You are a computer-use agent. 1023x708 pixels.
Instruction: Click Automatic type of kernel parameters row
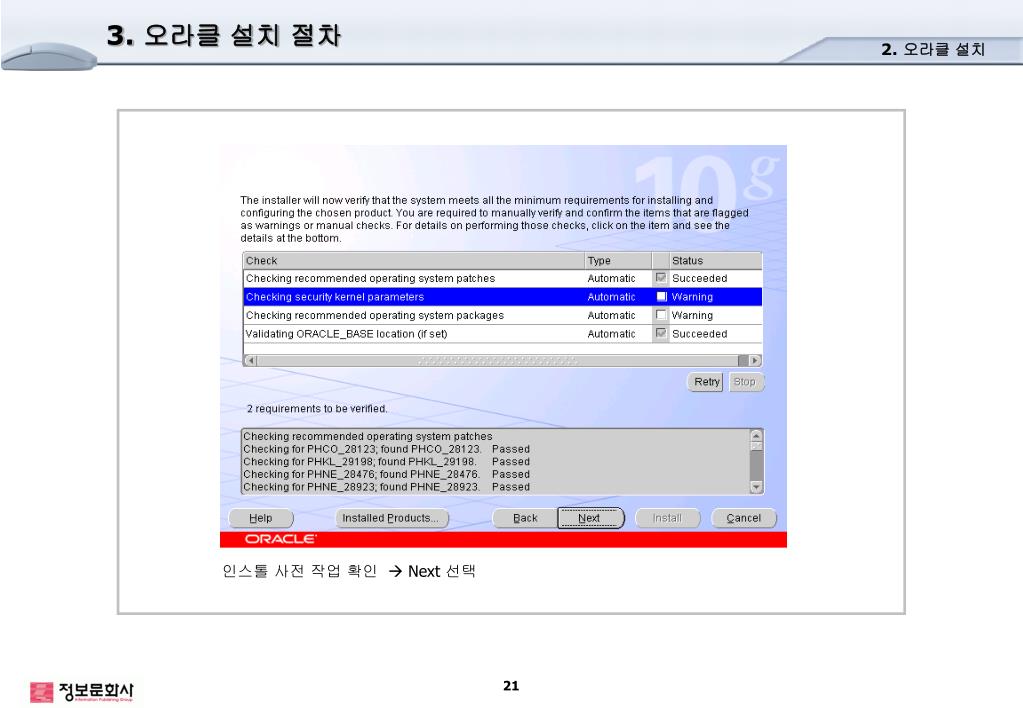[x=611, y=297]
